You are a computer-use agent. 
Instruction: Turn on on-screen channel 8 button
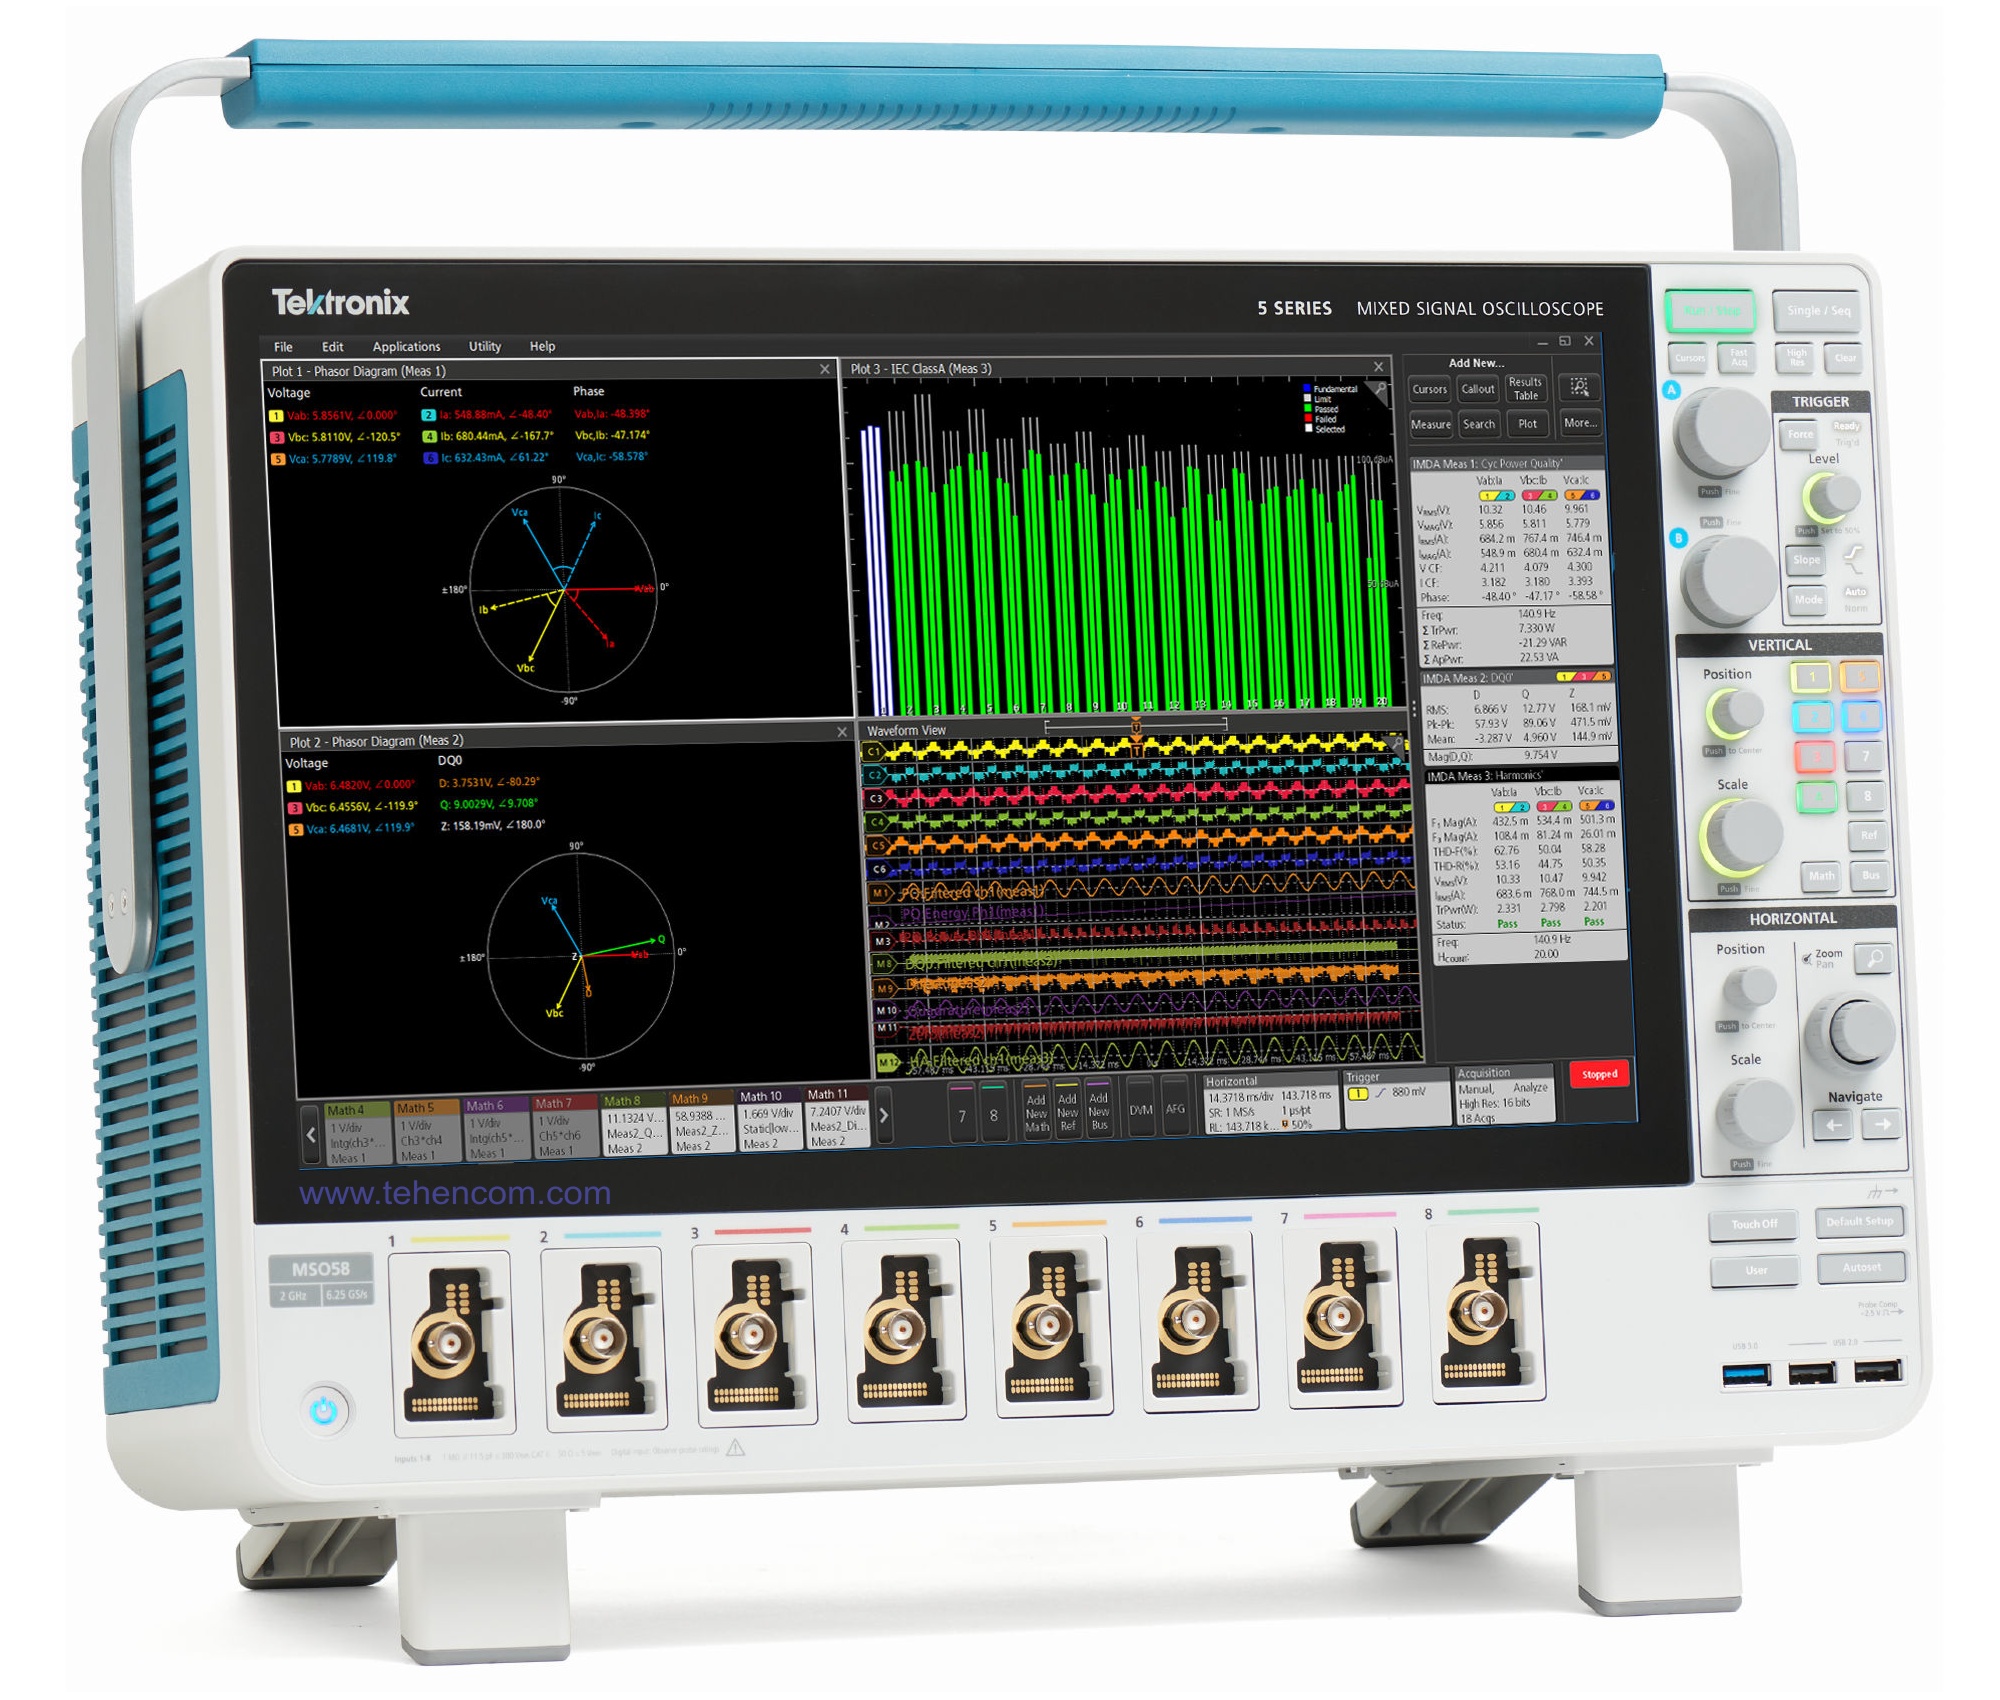point(993,1112)
